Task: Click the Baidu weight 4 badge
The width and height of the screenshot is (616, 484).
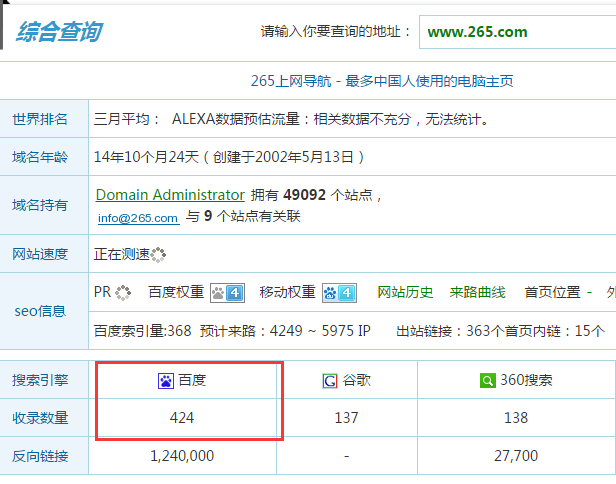Action: click(x=227, y=293)
